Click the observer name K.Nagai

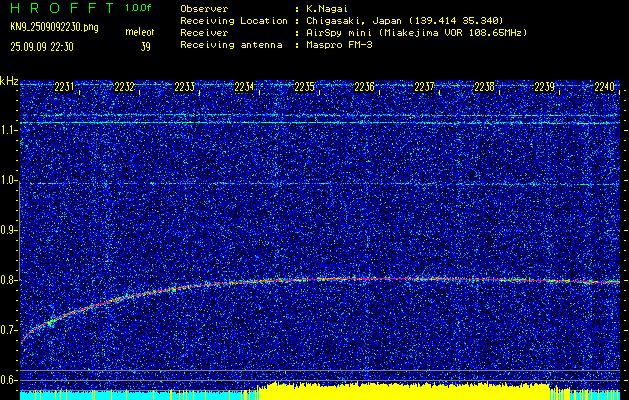(325, 8)
